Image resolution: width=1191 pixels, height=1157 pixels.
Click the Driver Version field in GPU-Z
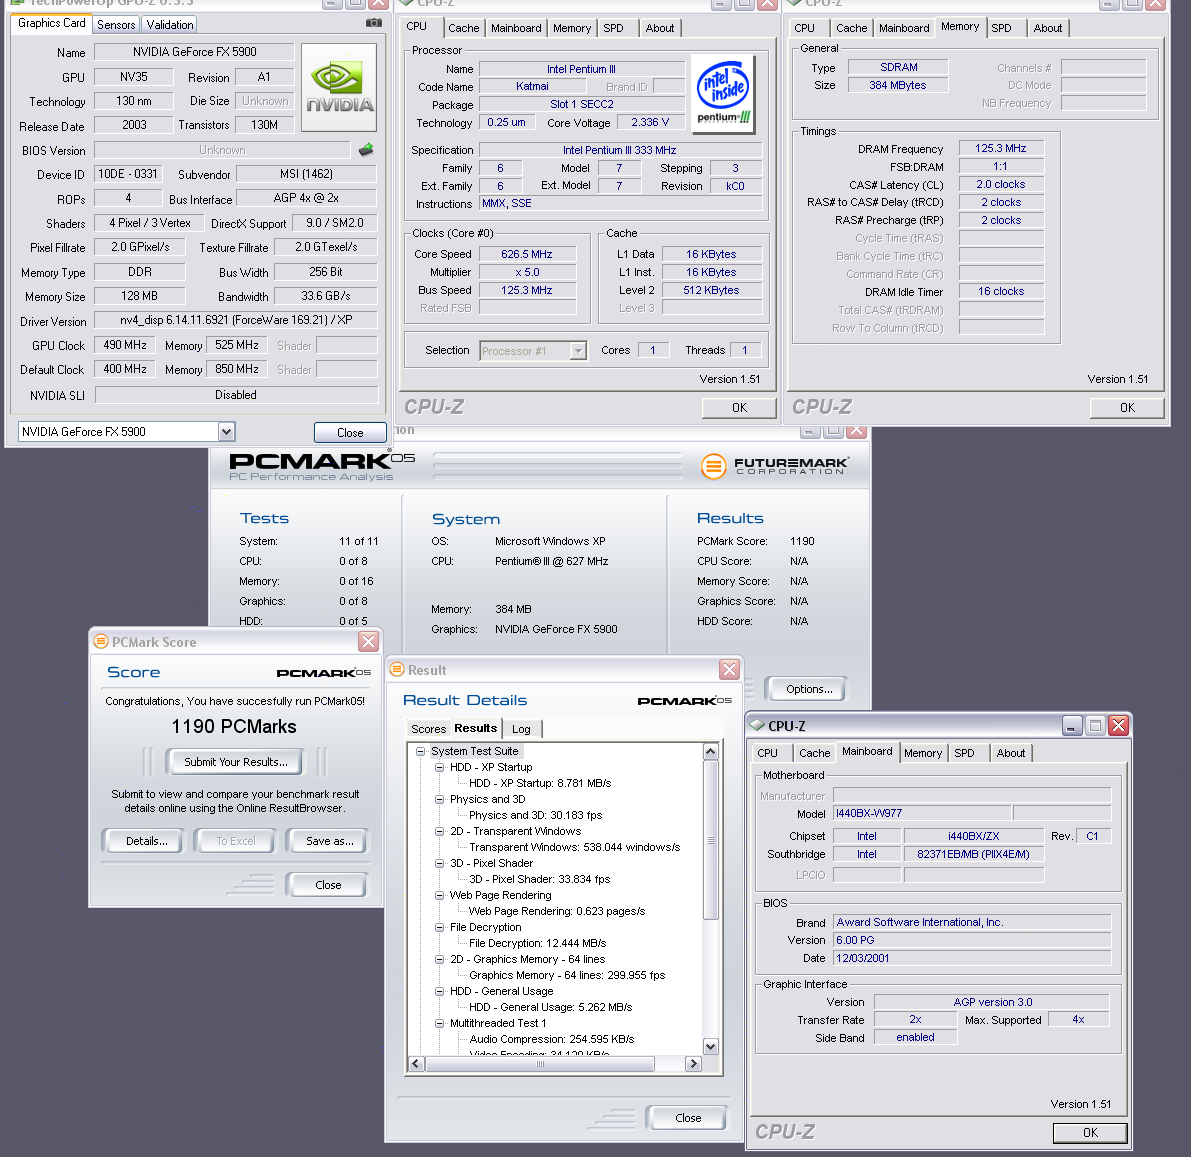coord(236,320)
